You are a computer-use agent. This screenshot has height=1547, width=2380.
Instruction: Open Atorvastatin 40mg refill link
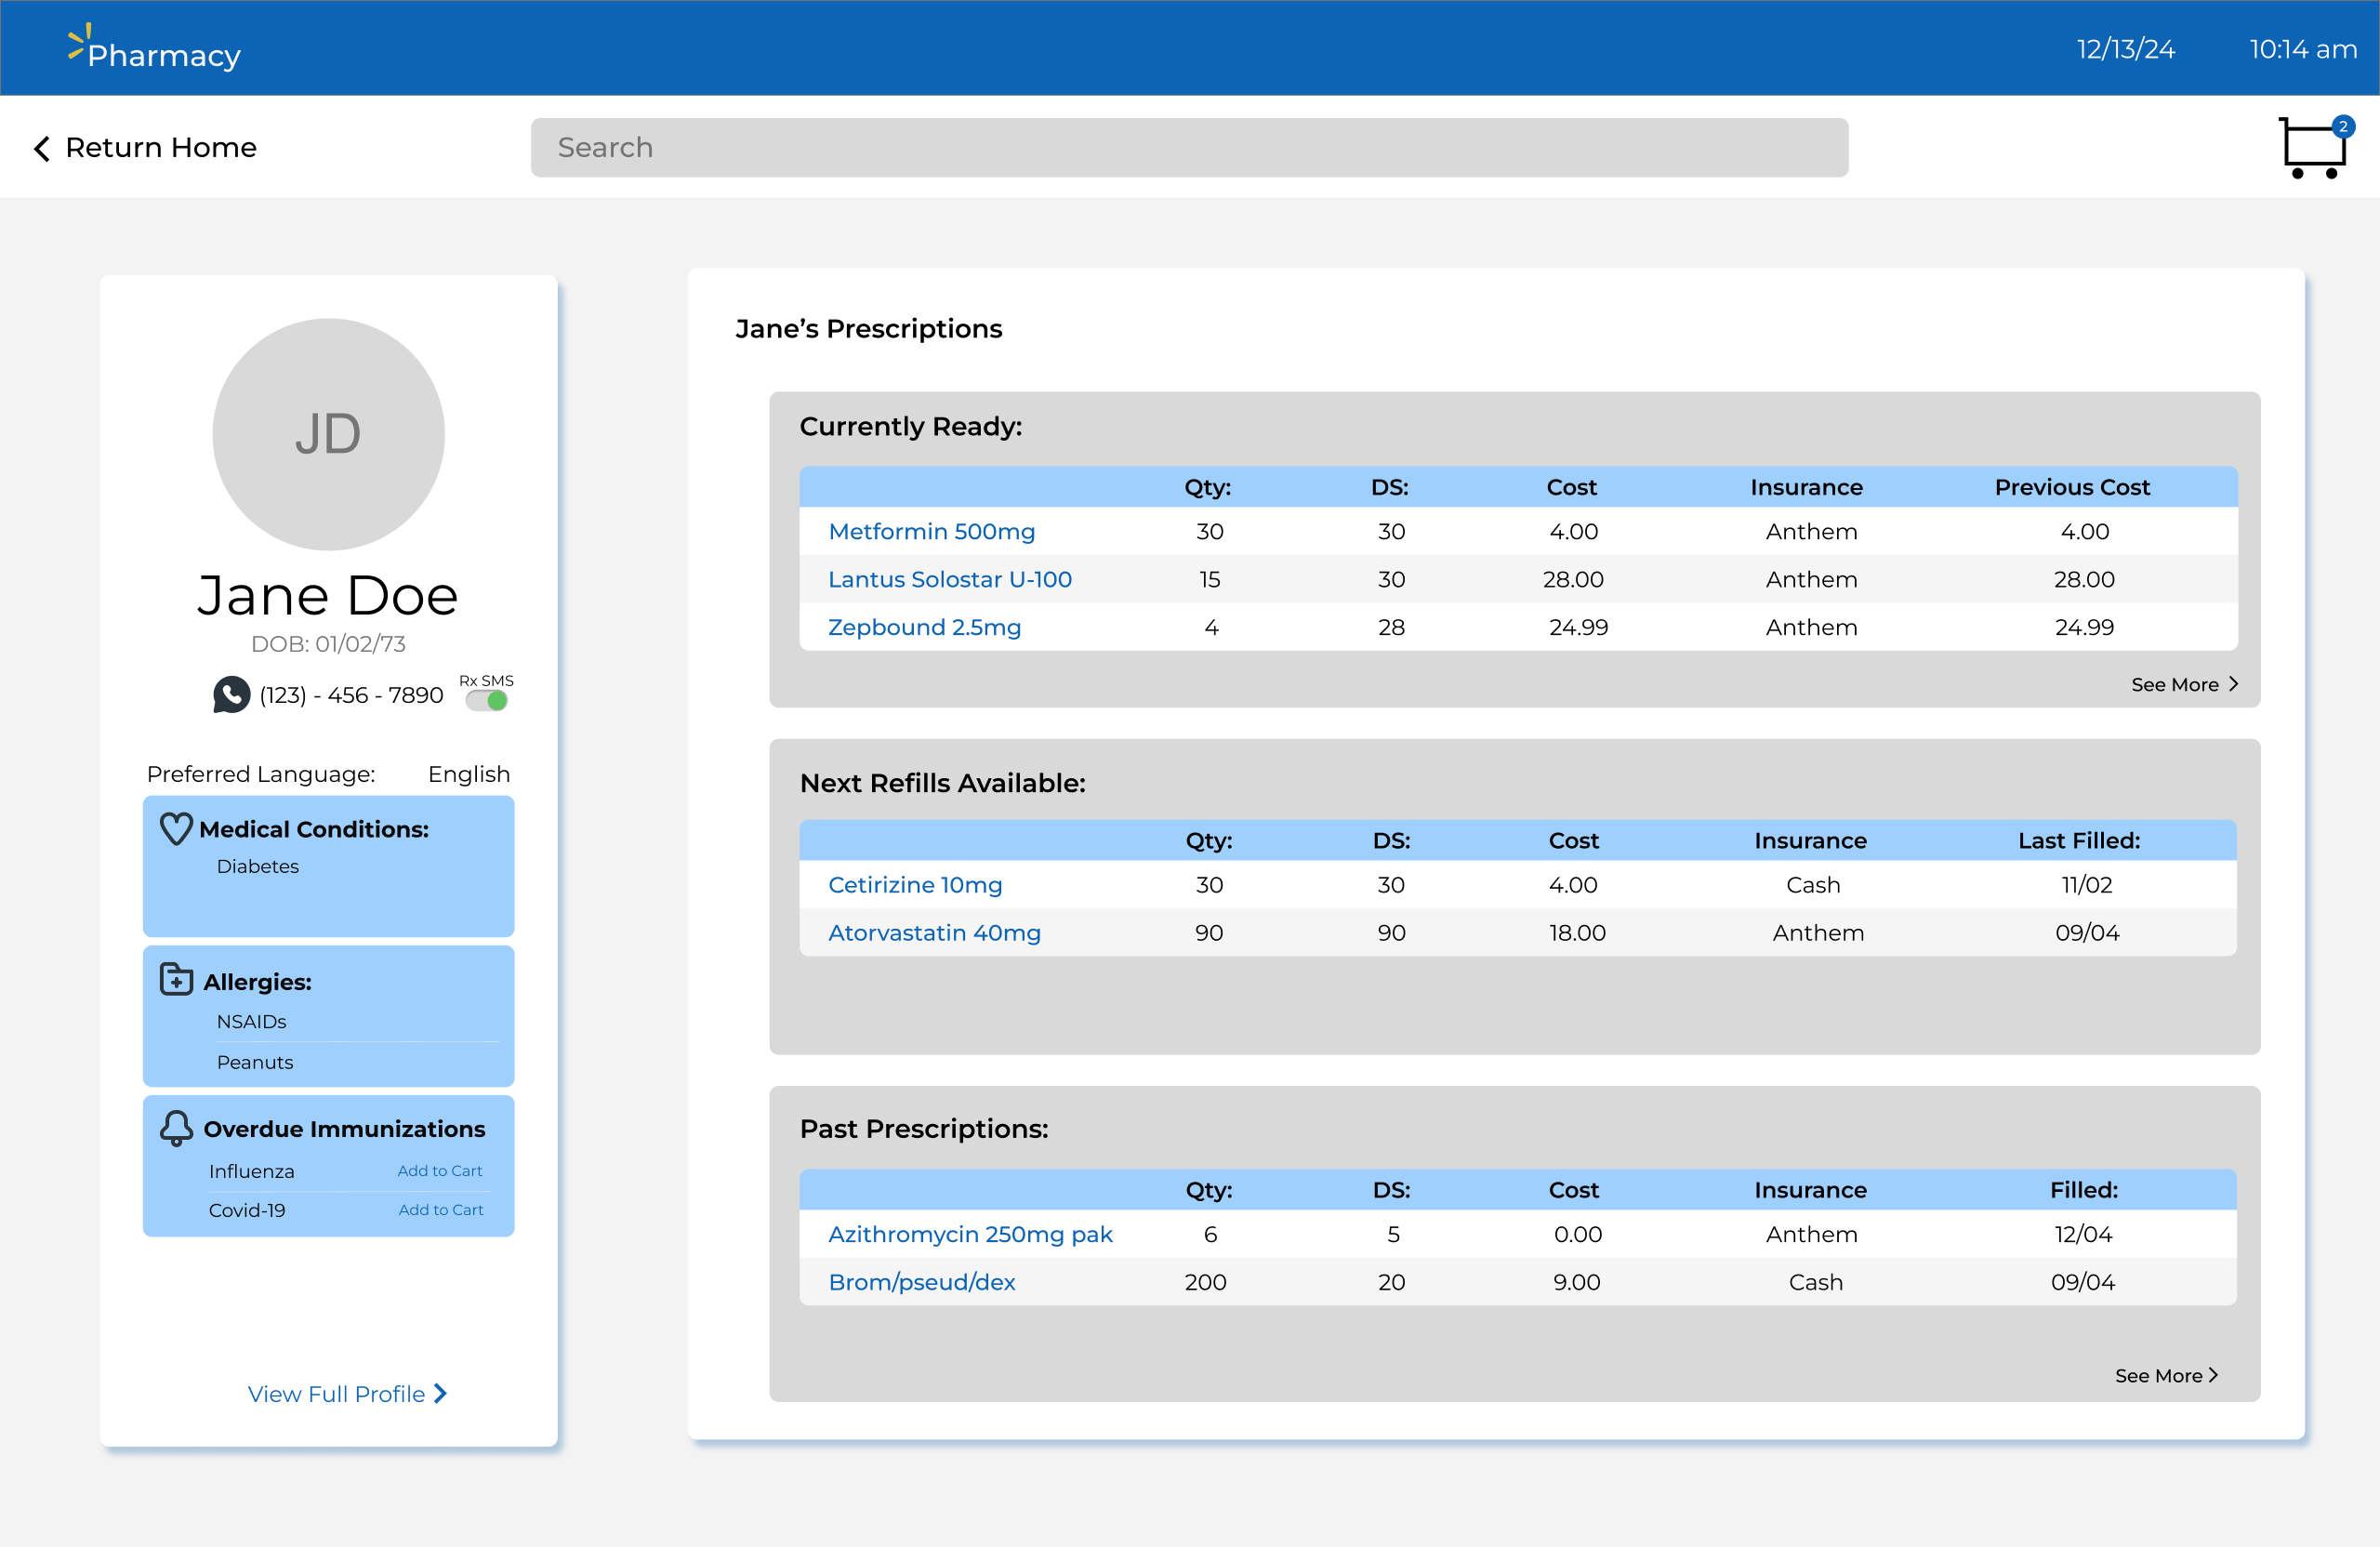(934, 932)
